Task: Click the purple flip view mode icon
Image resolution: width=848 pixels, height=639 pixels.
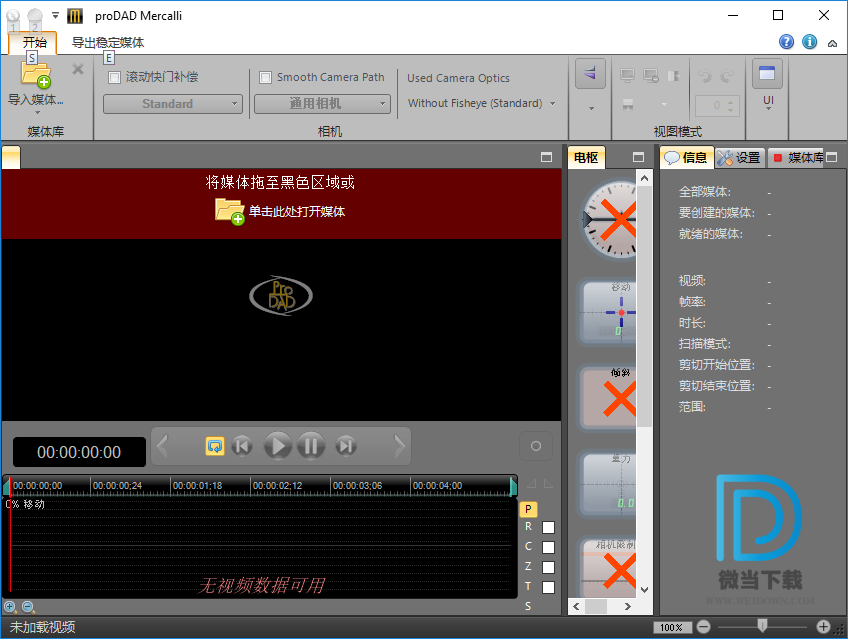Action: [590, 72]
